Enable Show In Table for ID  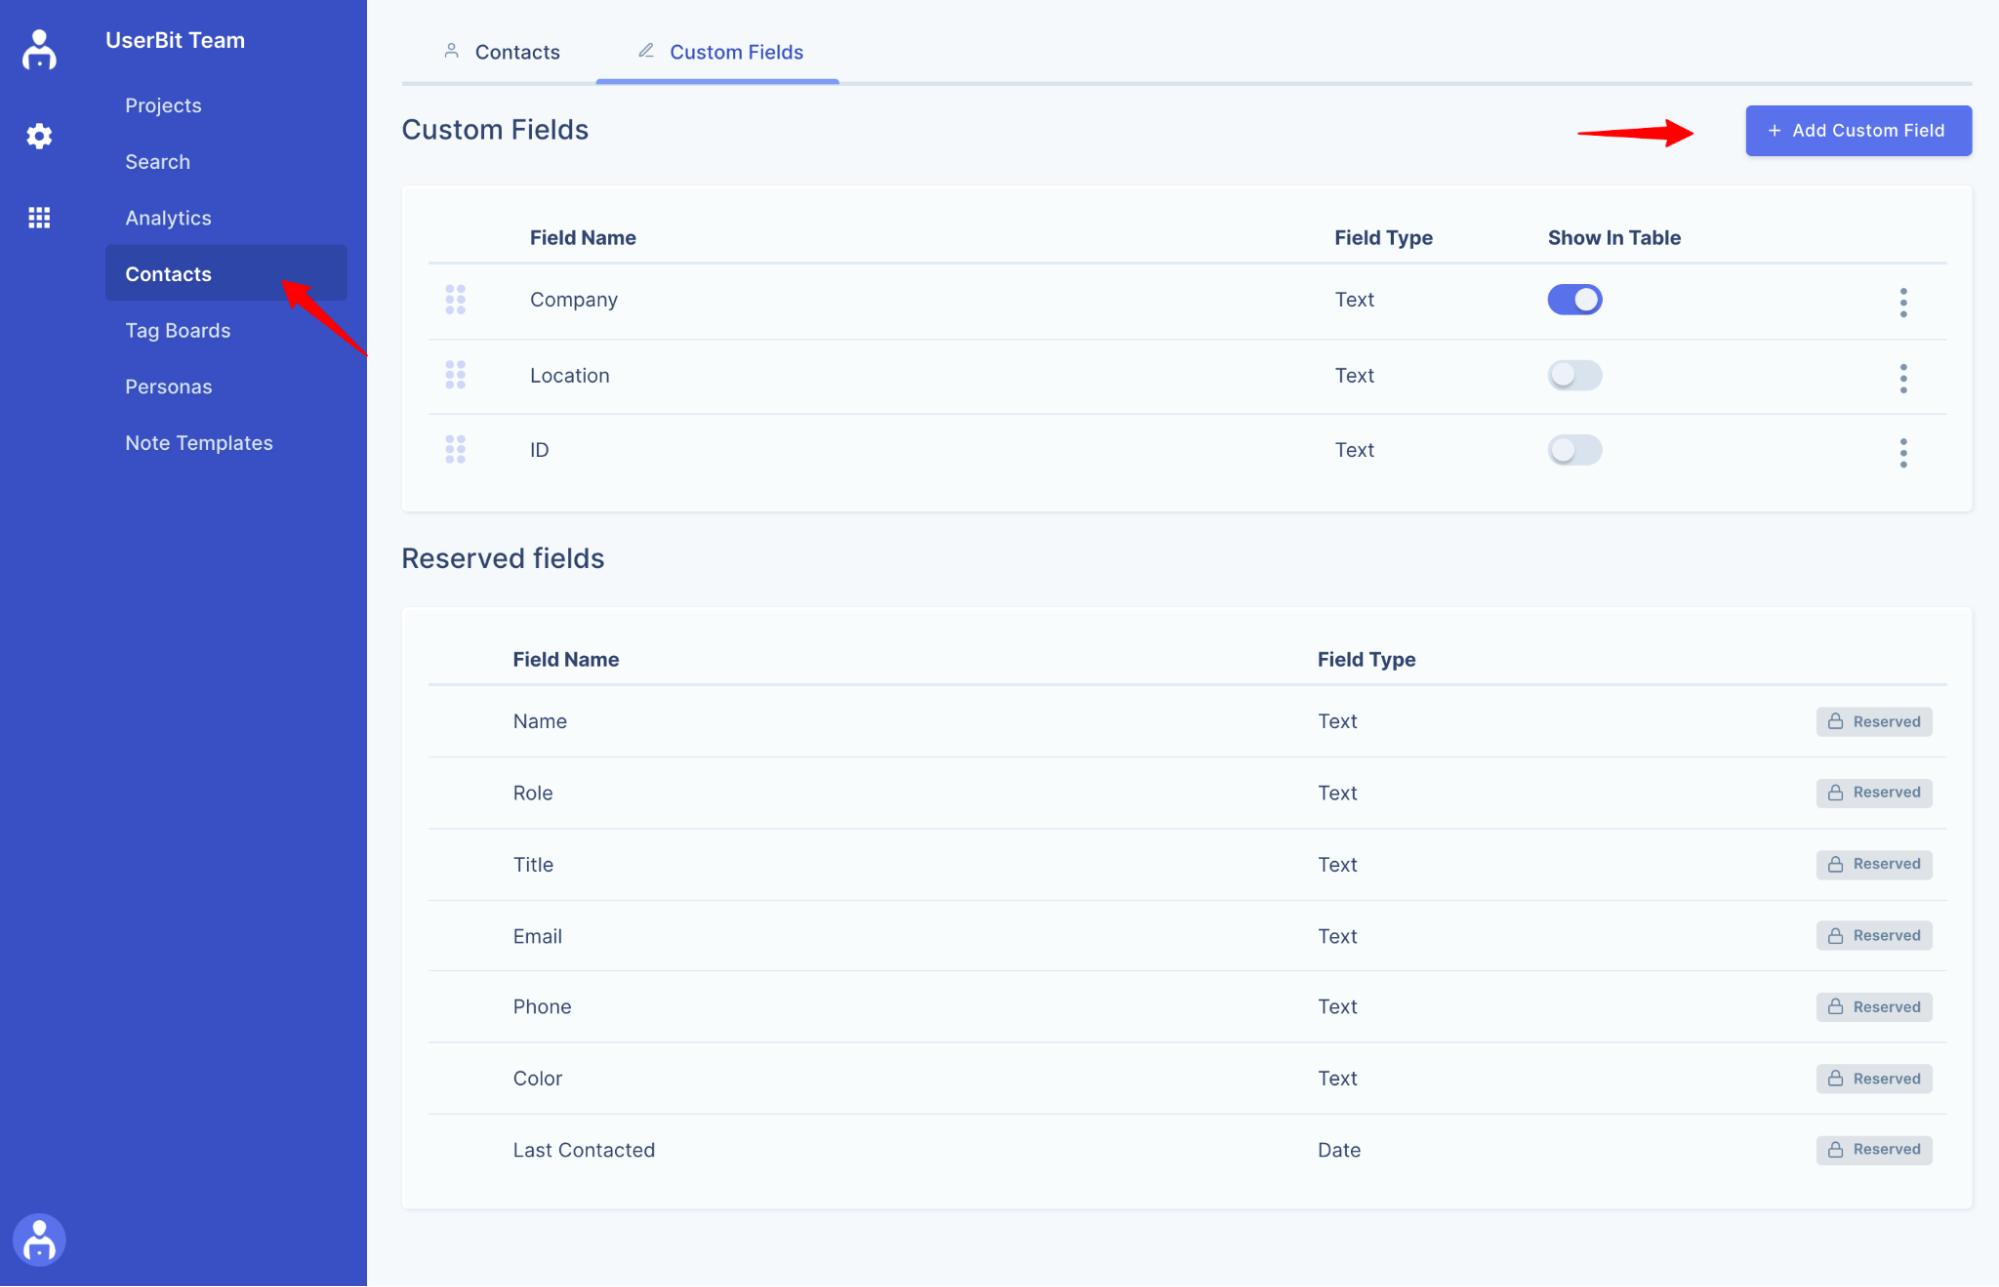(x=1574, y=450)
